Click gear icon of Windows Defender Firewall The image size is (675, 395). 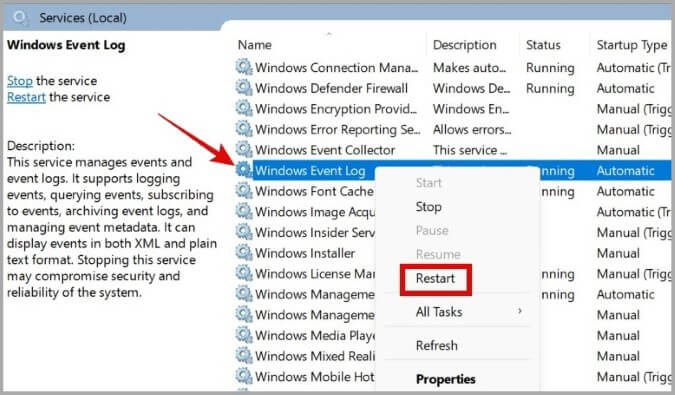point(244,88)
